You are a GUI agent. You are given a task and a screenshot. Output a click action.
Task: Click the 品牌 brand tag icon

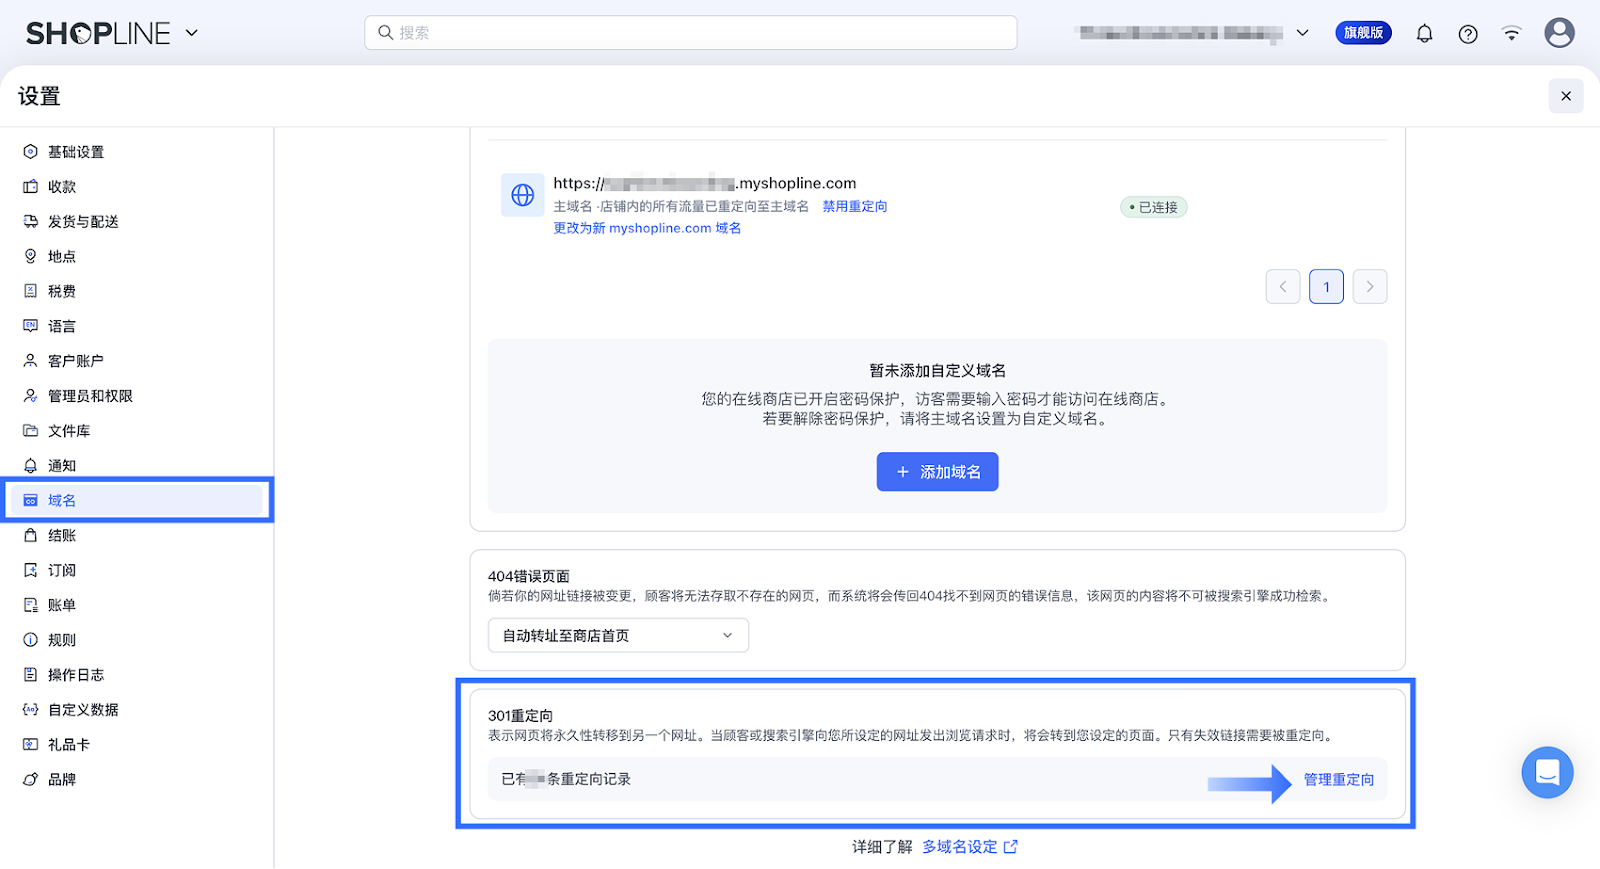pos(31,779)
